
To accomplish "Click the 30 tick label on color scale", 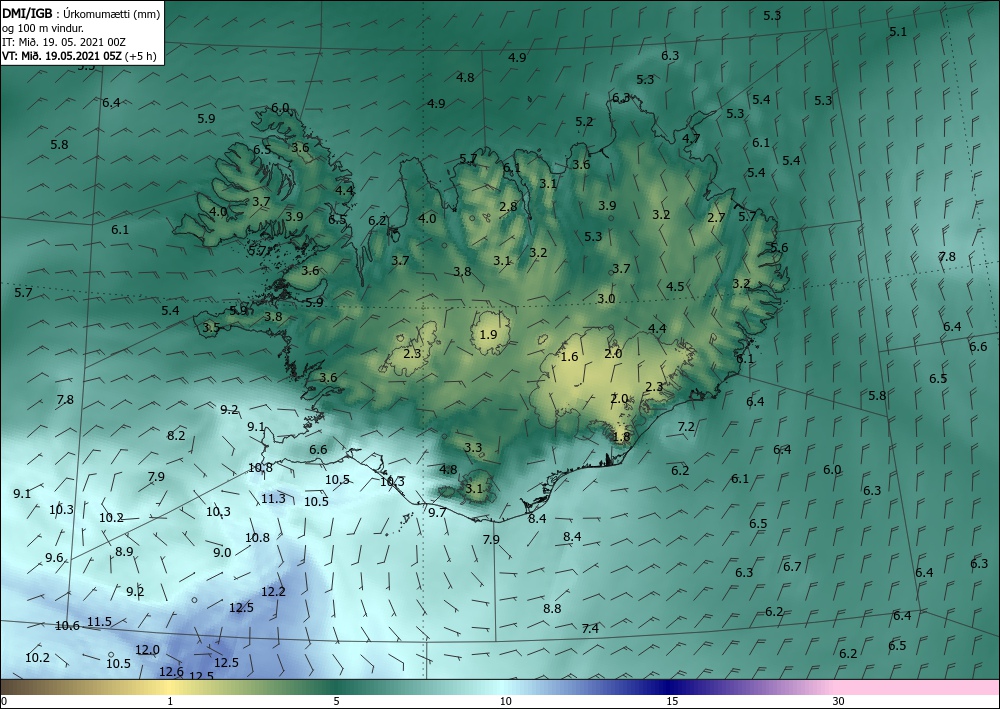I will pyautogui.click(x=838, y=701).
